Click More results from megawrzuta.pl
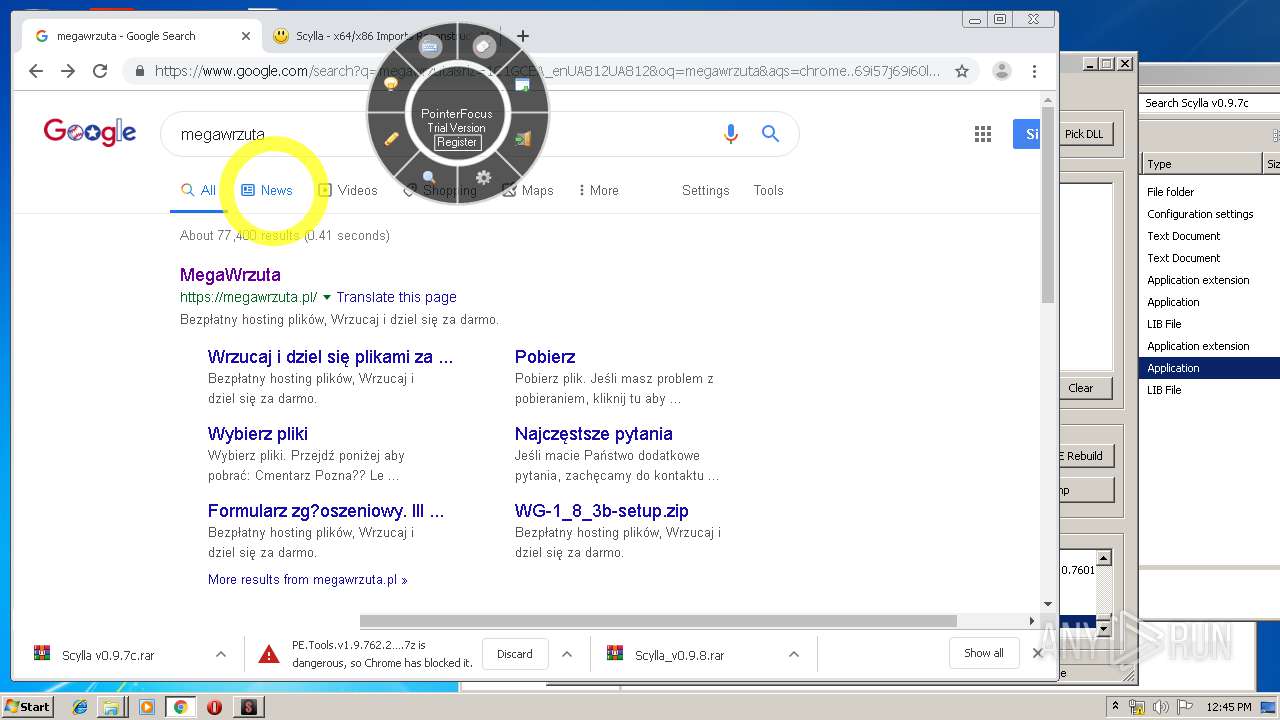Image resolution: width=1280 pixels, height=720 pixels. (308, 579)
